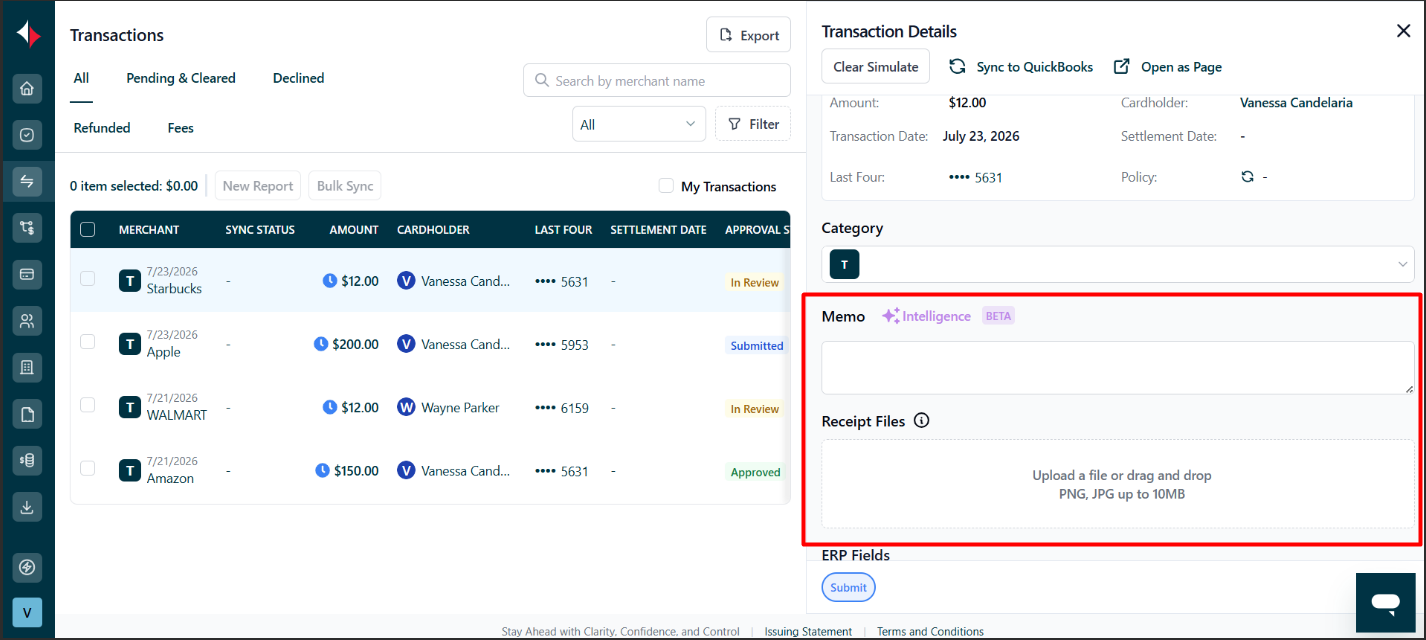The height and width of the screenshot is (640, 1426).
Task: Open the cards icon in sidebar
Action: click(x=27, y=273)
